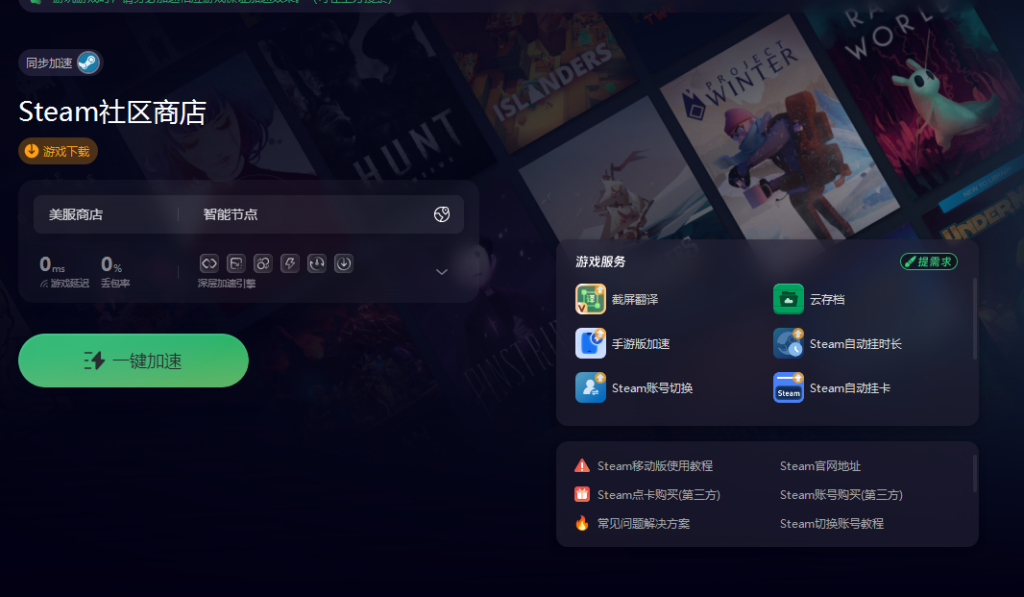Open the Steam自动挂时长 icon
The width and height of the screenshot is (1024, 597).
(x=788, y=344)
